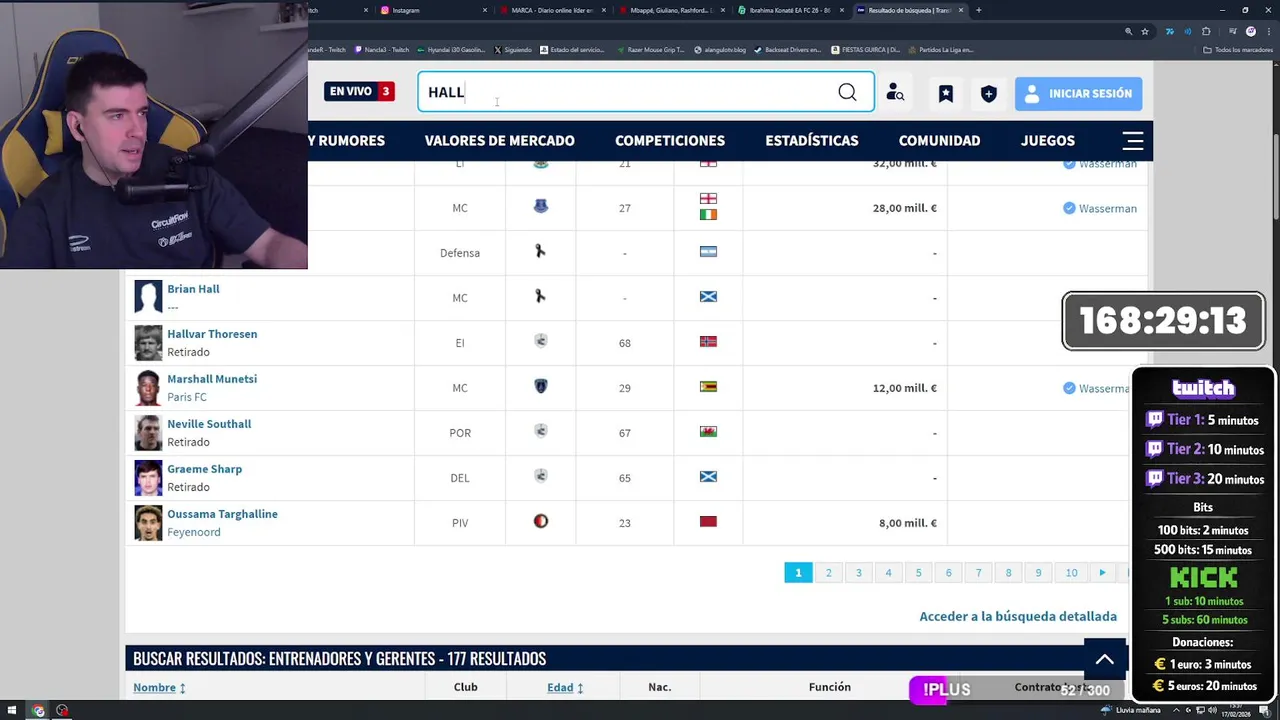Go to results page 10

point(1071,573)
